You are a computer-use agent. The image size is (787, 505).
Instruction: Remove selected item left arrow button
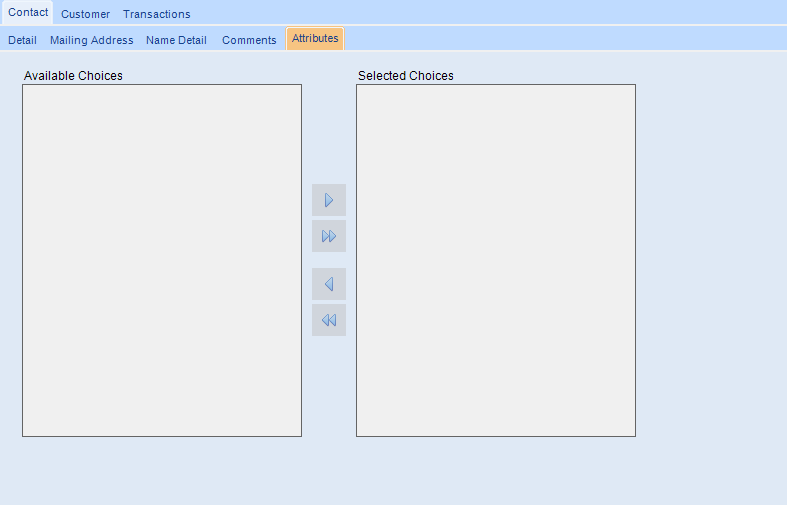(329, 284)
